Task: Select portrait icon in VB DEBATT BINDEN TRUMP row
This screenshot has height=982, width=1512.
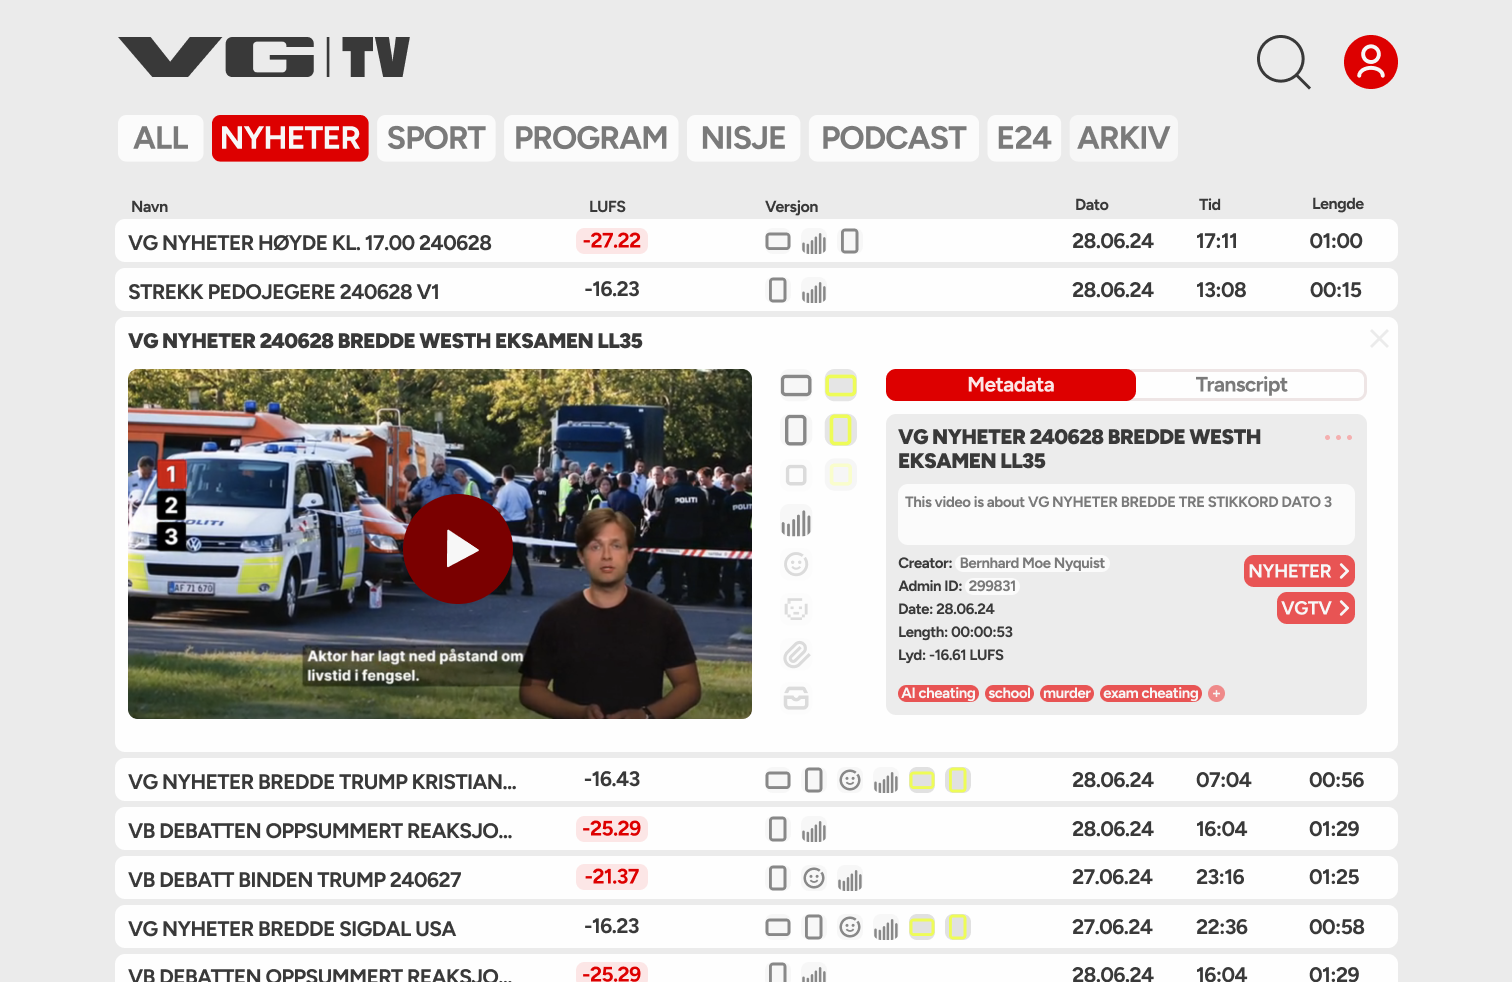Action: point(778,878)
